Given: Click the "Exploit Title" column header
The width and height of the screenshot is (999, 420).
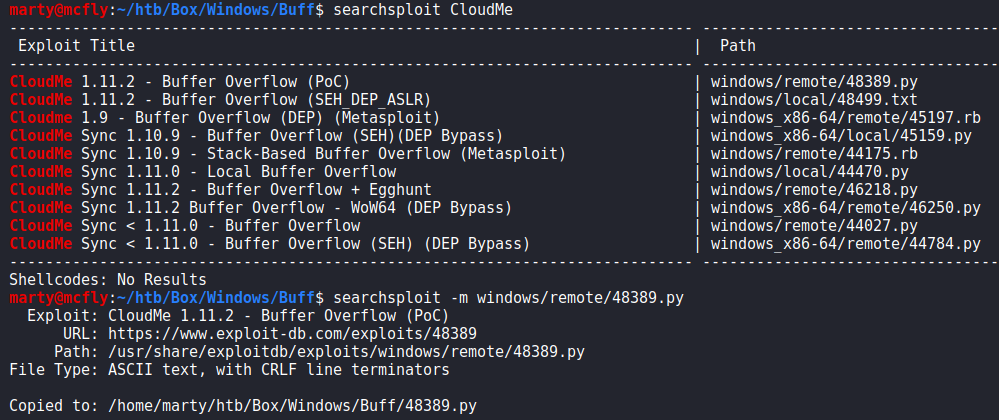Looking at the screenshot, I should [76, 45].
